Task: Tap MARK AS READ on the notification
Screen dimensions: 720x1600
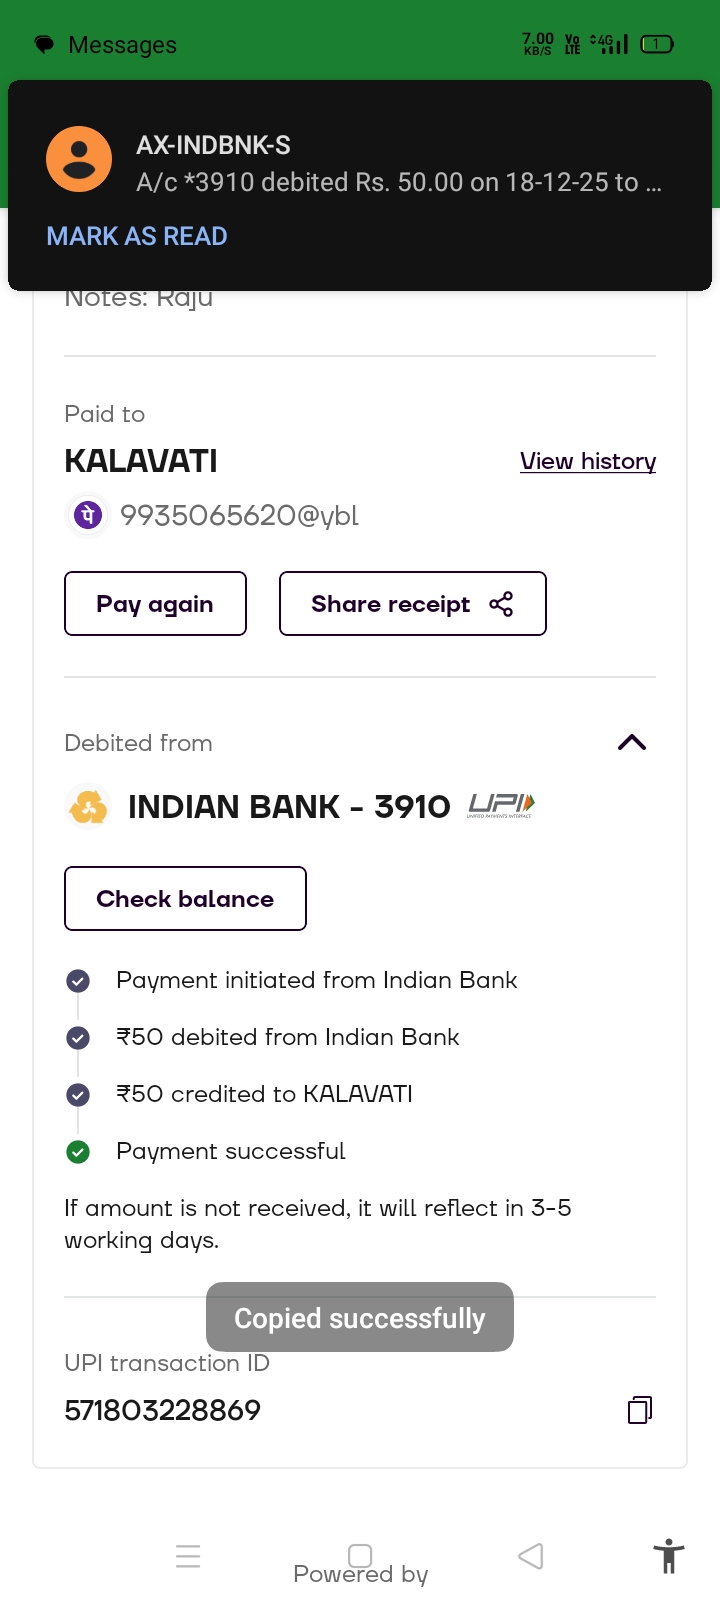Action: 137,236
